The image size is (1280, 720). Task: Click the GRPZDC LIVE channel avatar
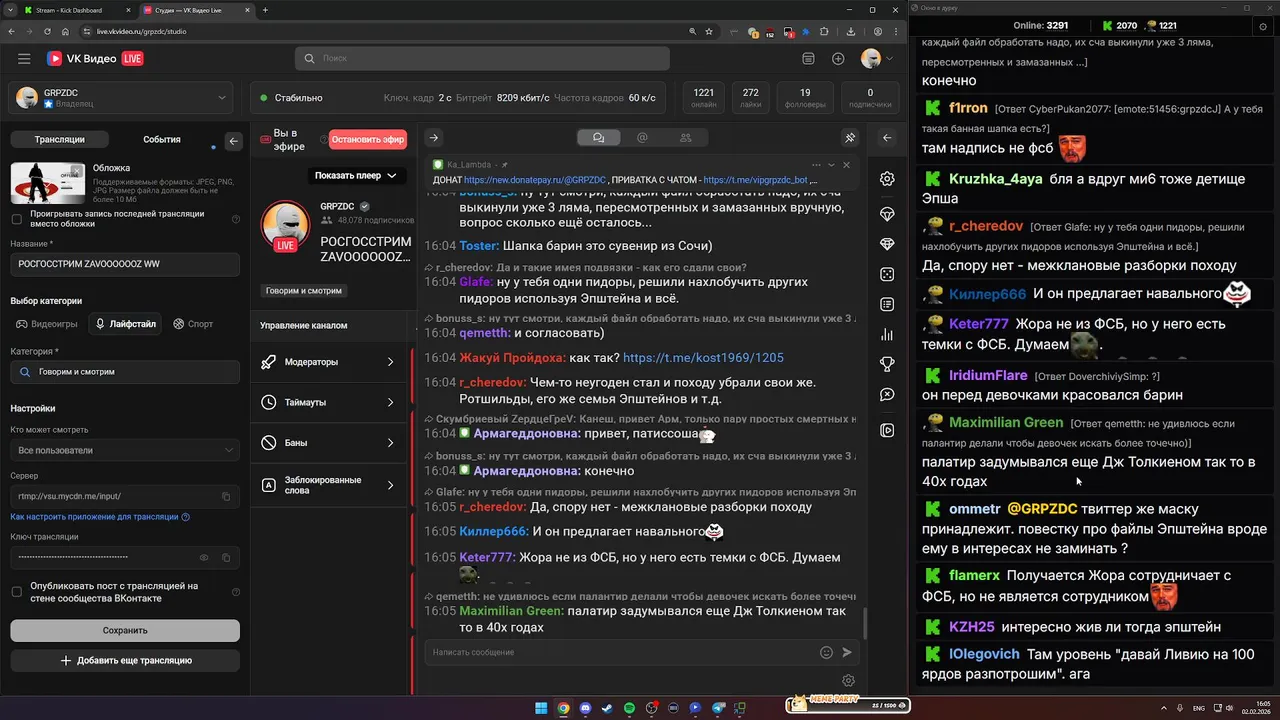coord(285,225)
